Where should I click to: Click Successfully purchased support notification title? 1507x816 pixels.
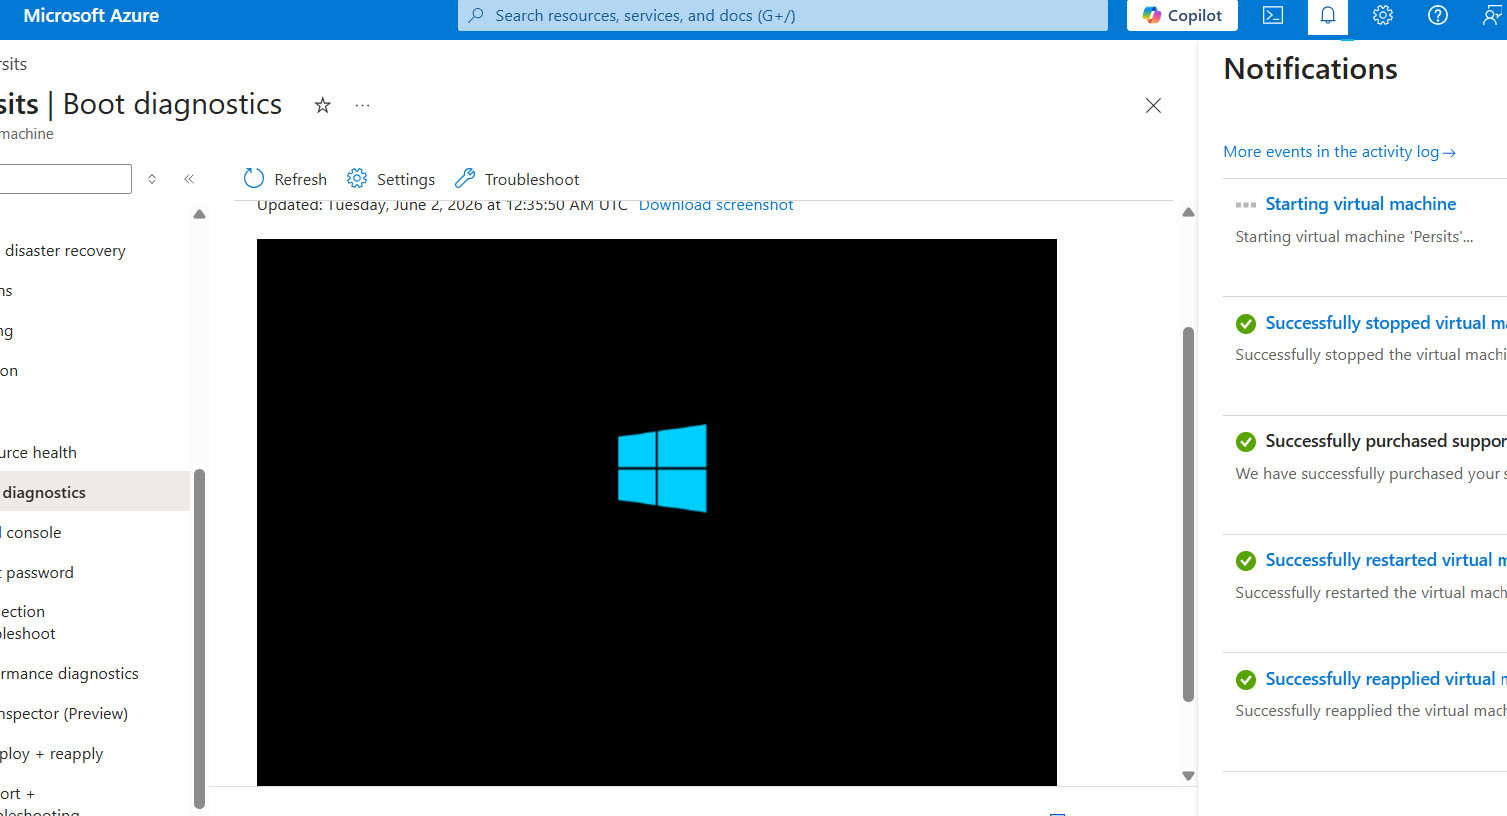click(x=1386, y=441)
